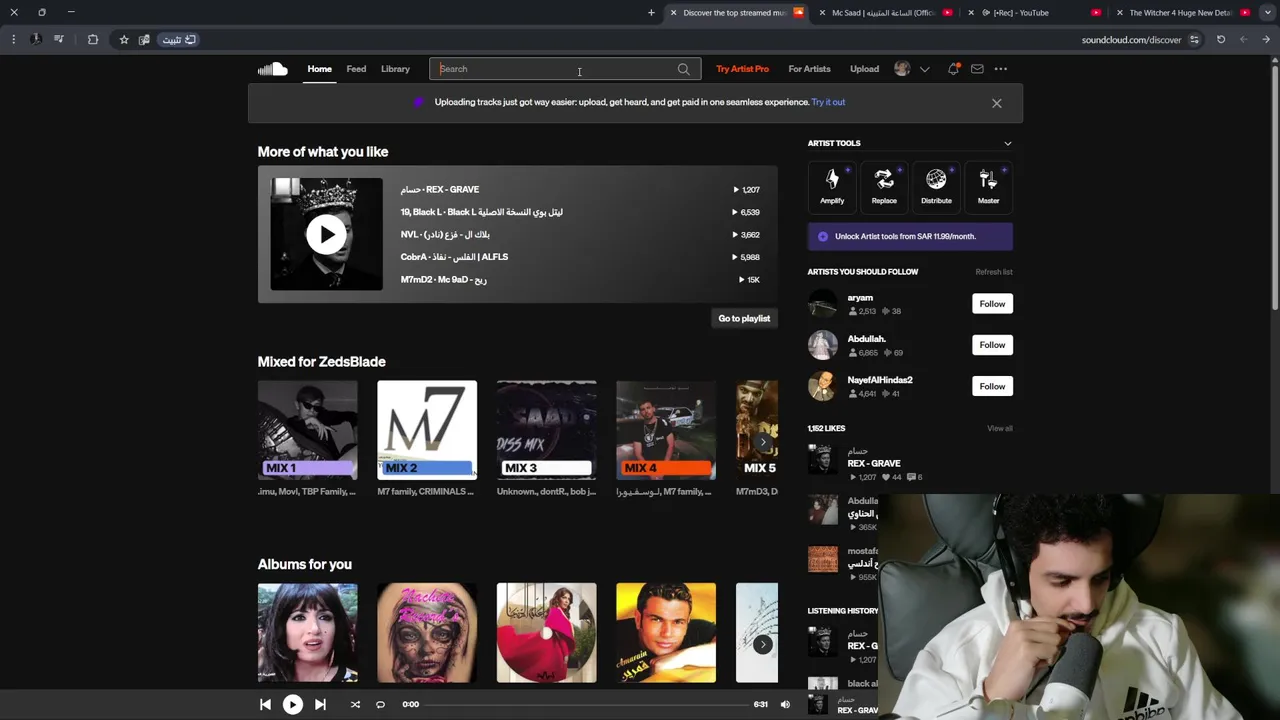Open the Distribute artist tool
1280x720 pixels.
tap(936, 186)
